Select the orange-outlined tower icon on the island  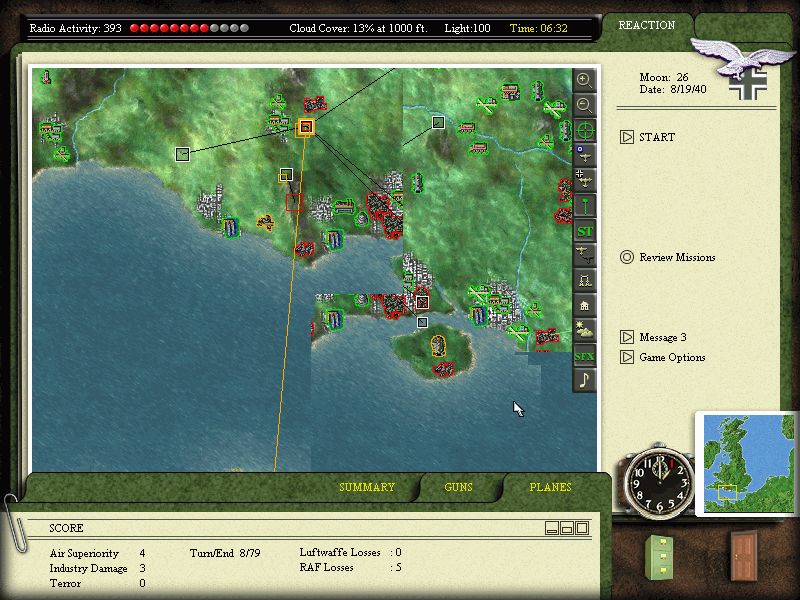tap(438, 346)
